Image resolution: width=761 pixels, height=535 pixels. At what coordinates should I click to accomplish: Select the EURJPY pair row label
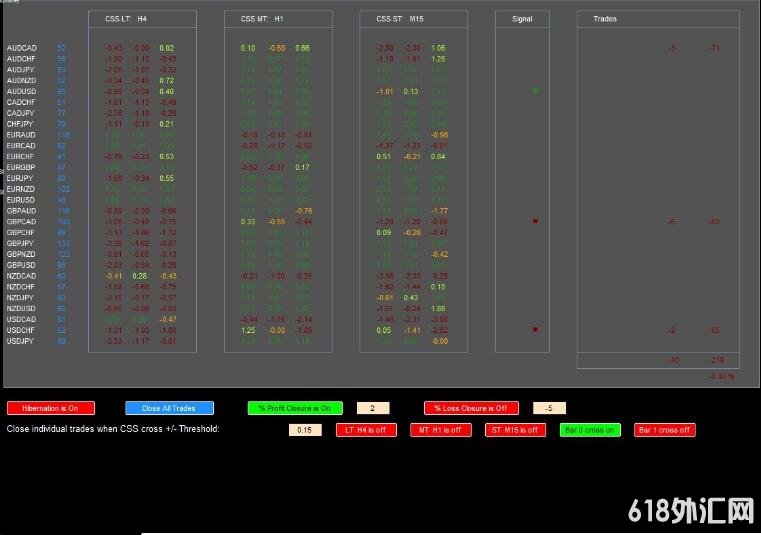click(x=20, y=178)
